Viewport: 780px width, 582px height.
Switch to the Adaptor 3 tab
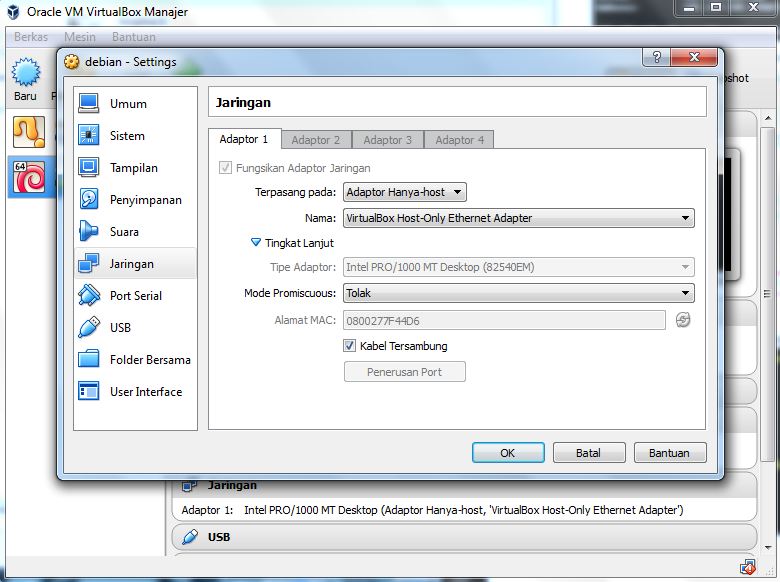[388, 140]
